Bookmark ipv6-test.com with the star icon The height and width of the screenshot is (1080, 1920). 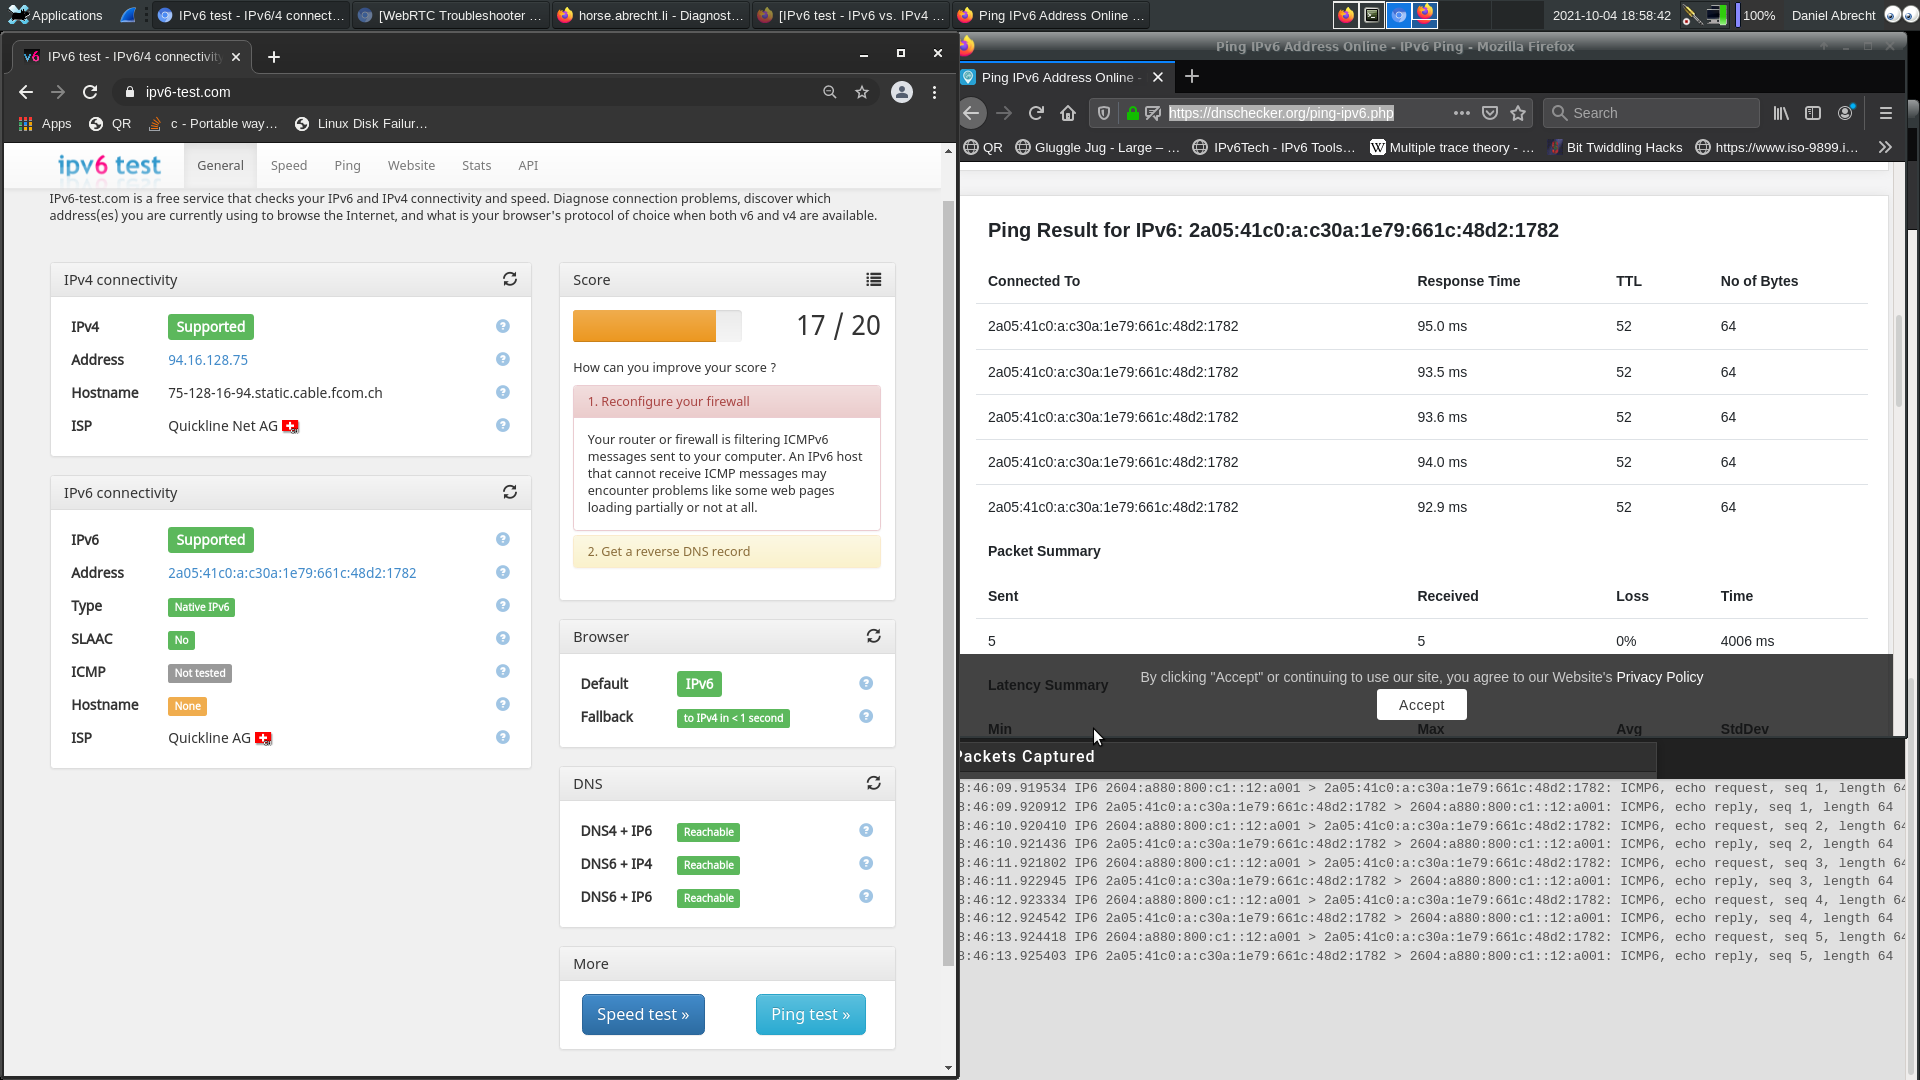pyautogui.click(x=862, y=92)
